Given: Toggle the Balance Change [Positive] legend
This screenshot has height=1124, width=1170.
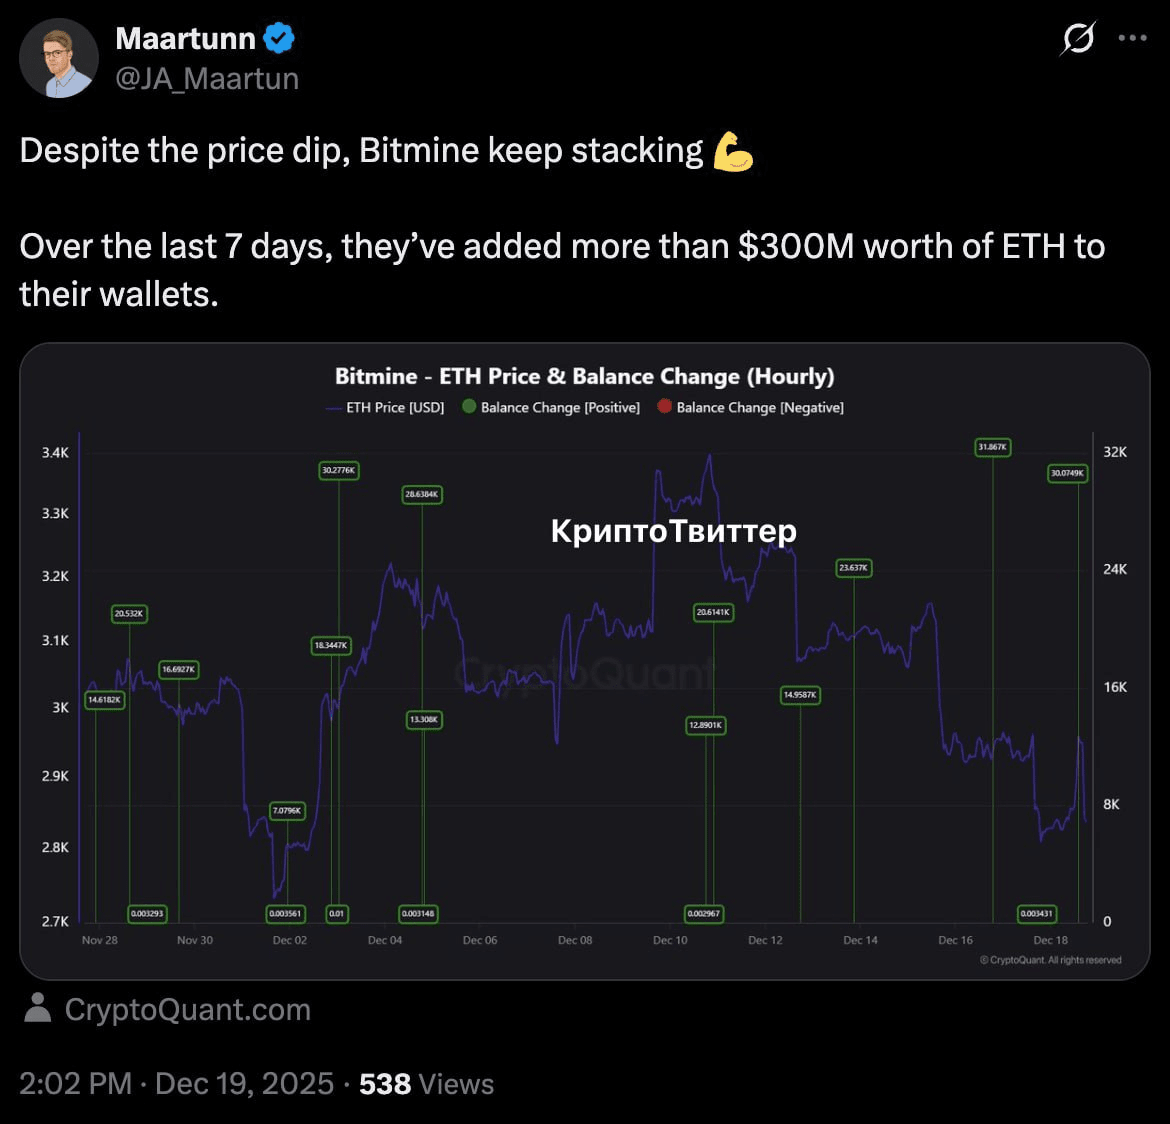Looking at the screenshot, I should [551, 407].
